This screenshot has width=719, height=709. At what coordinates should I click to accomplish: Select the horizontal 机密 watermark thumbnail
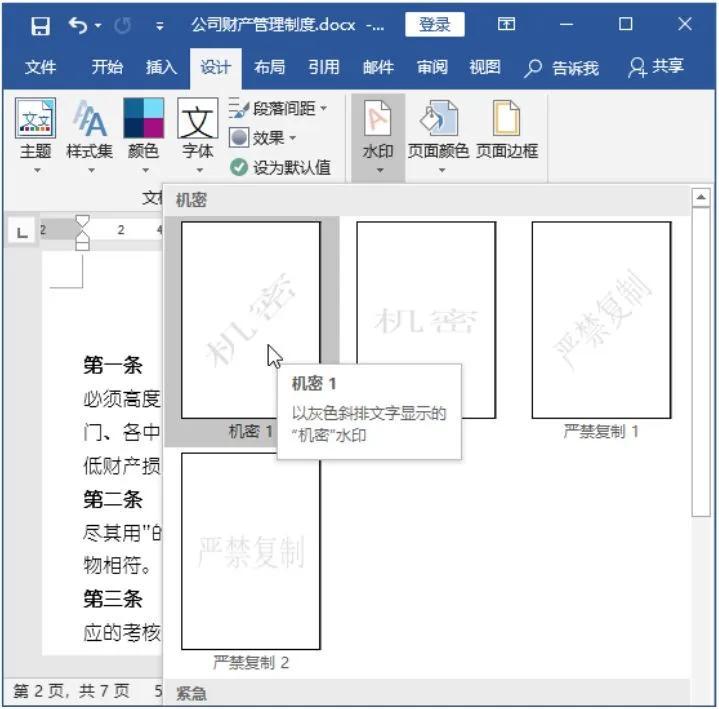click(426, 320)
